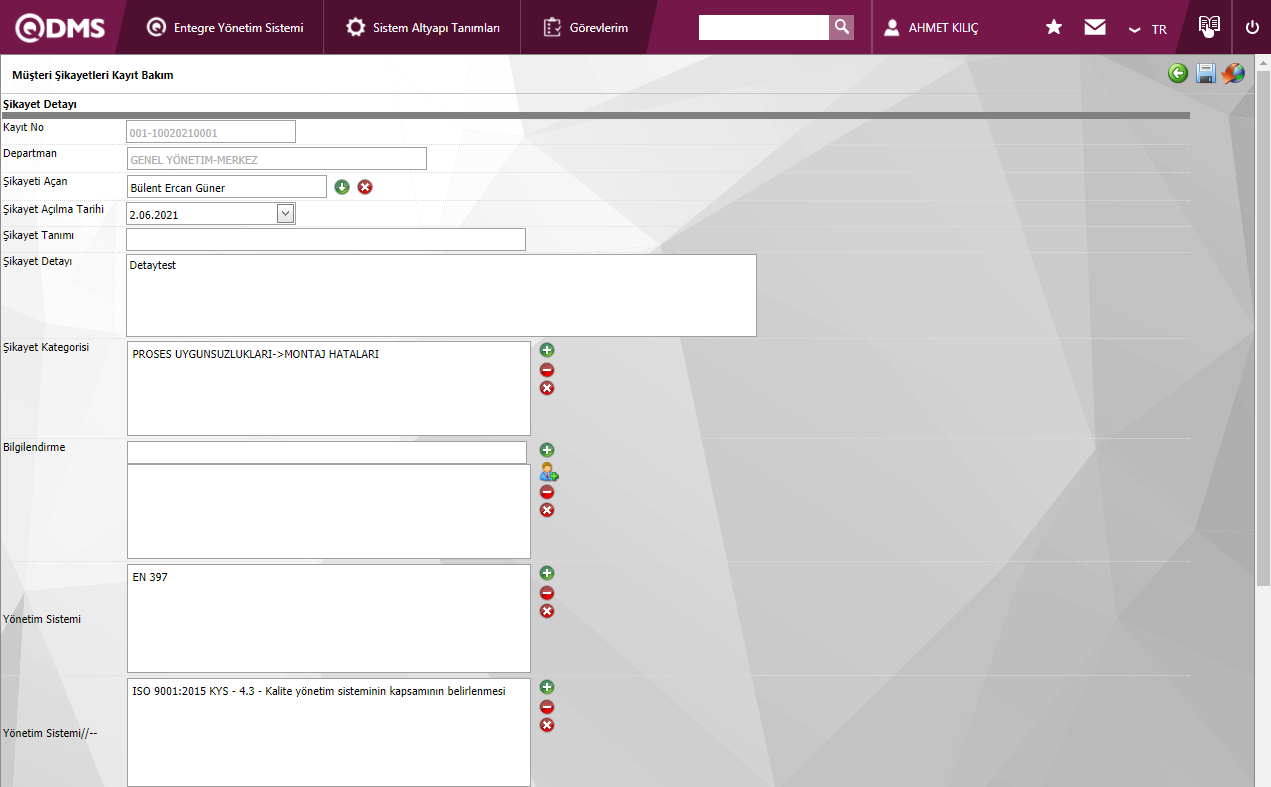Open Sistem Altyapı Tanımları menu

pos(422,28)
